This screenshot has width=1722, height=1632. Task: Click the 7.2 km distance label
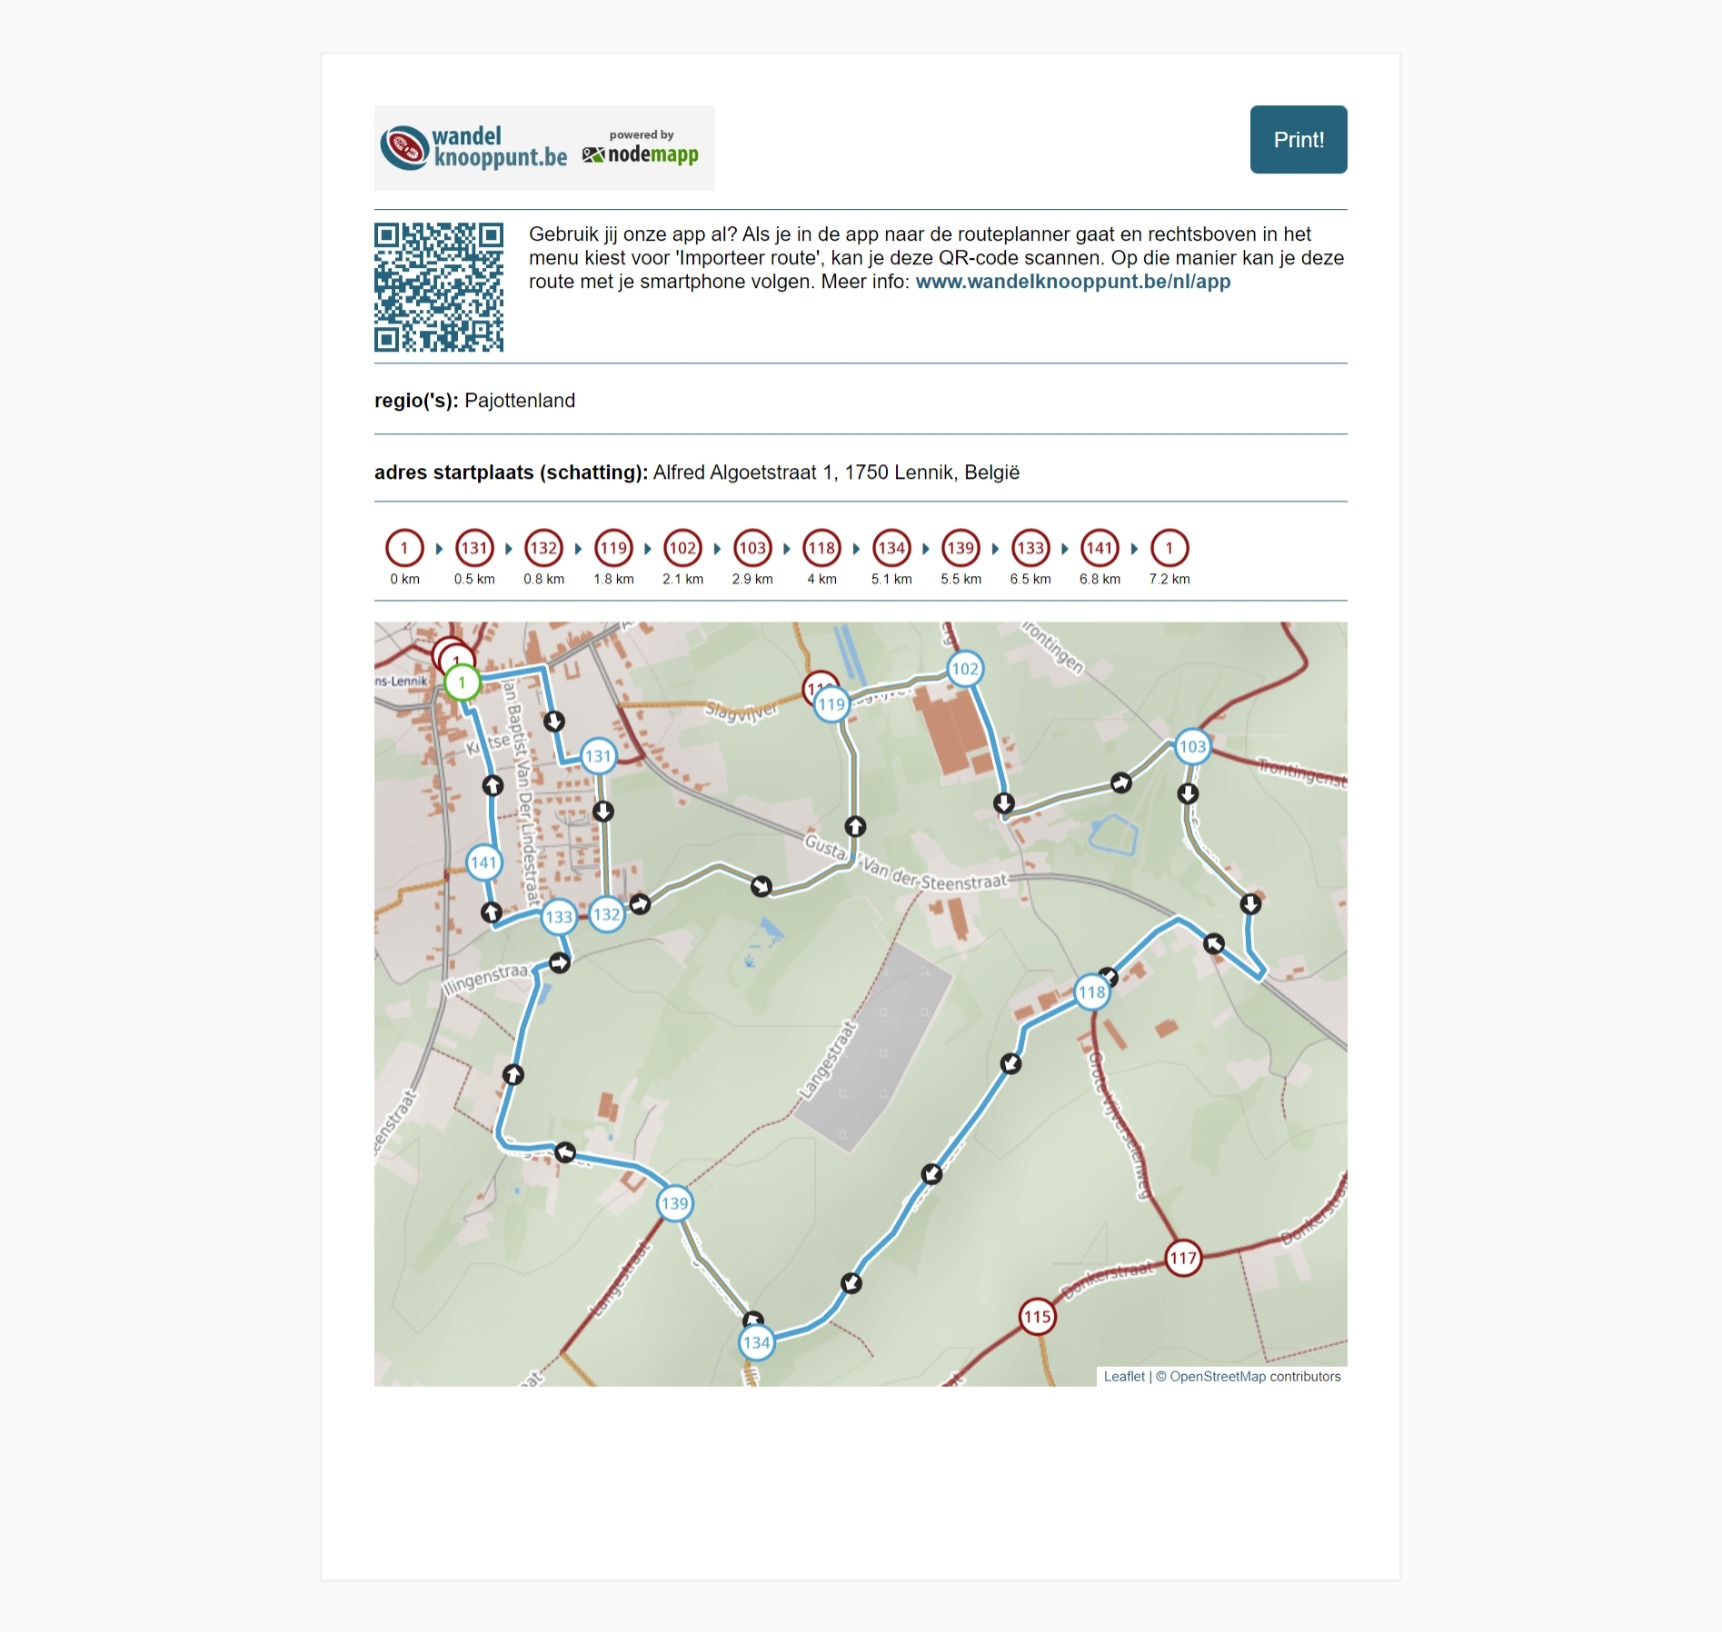[x=1169, y=579]
